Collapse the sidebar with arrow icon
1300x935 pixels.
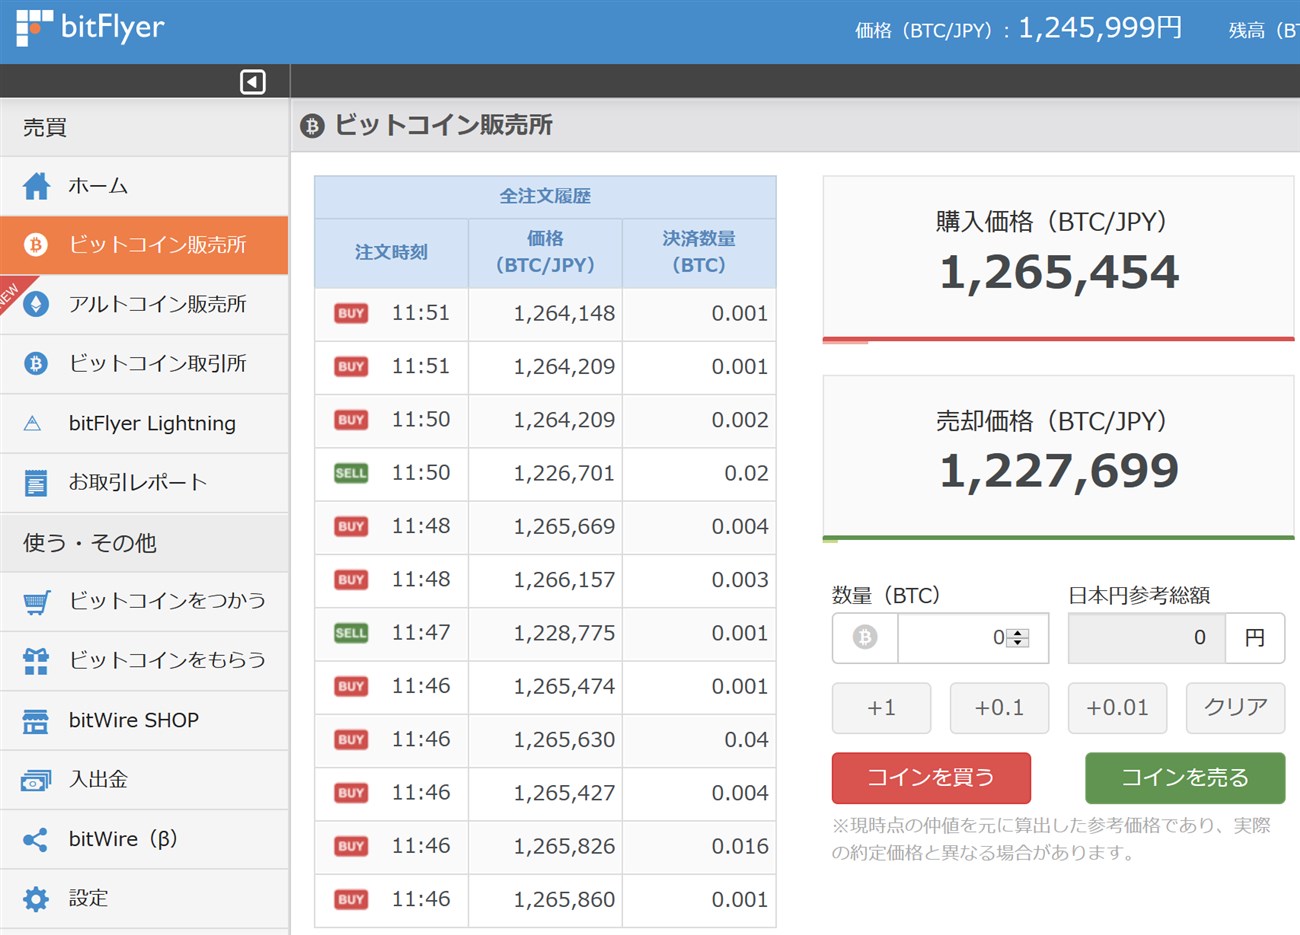[x=253, y=82]
